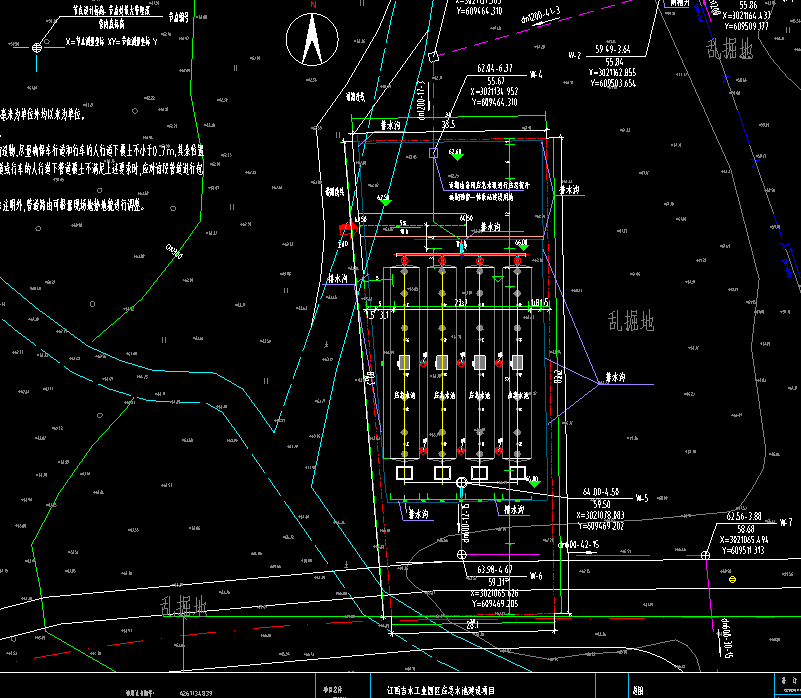Select the vertical 82.2 dimension on the east side
The width and height of the screenshot is (801, 698).
(558, 377)
